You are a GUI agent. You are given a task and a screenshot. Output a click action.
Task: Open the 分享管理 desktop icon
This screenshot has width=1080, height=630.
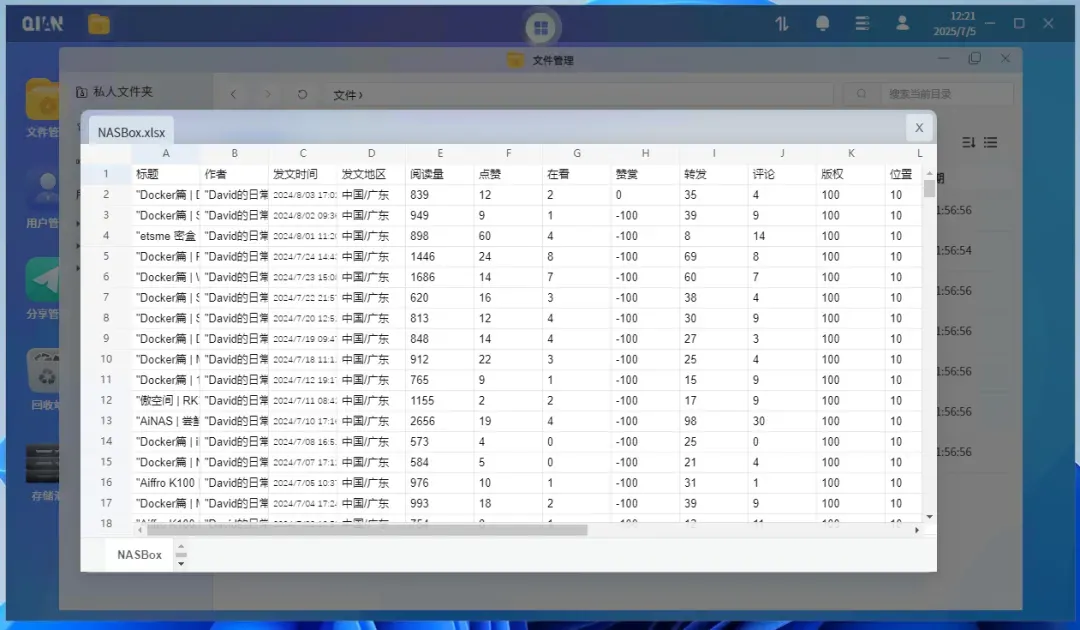tap(43, 288)
